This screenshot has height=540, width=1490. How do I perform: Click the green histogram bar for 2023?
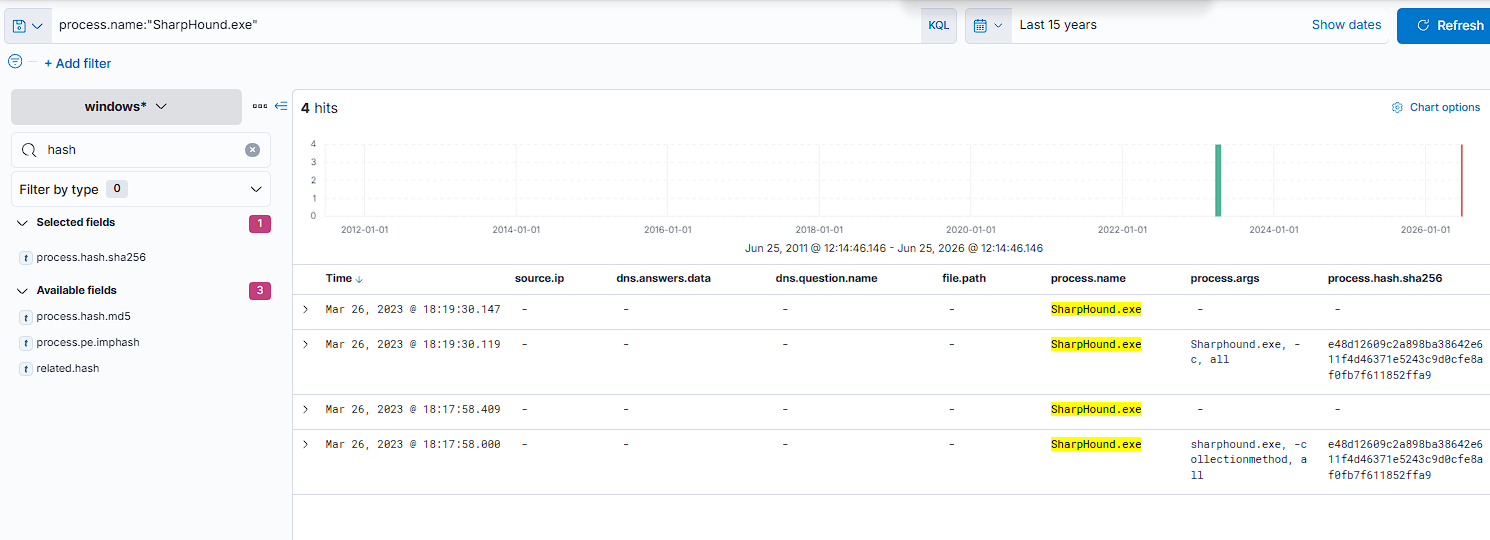1218,180
